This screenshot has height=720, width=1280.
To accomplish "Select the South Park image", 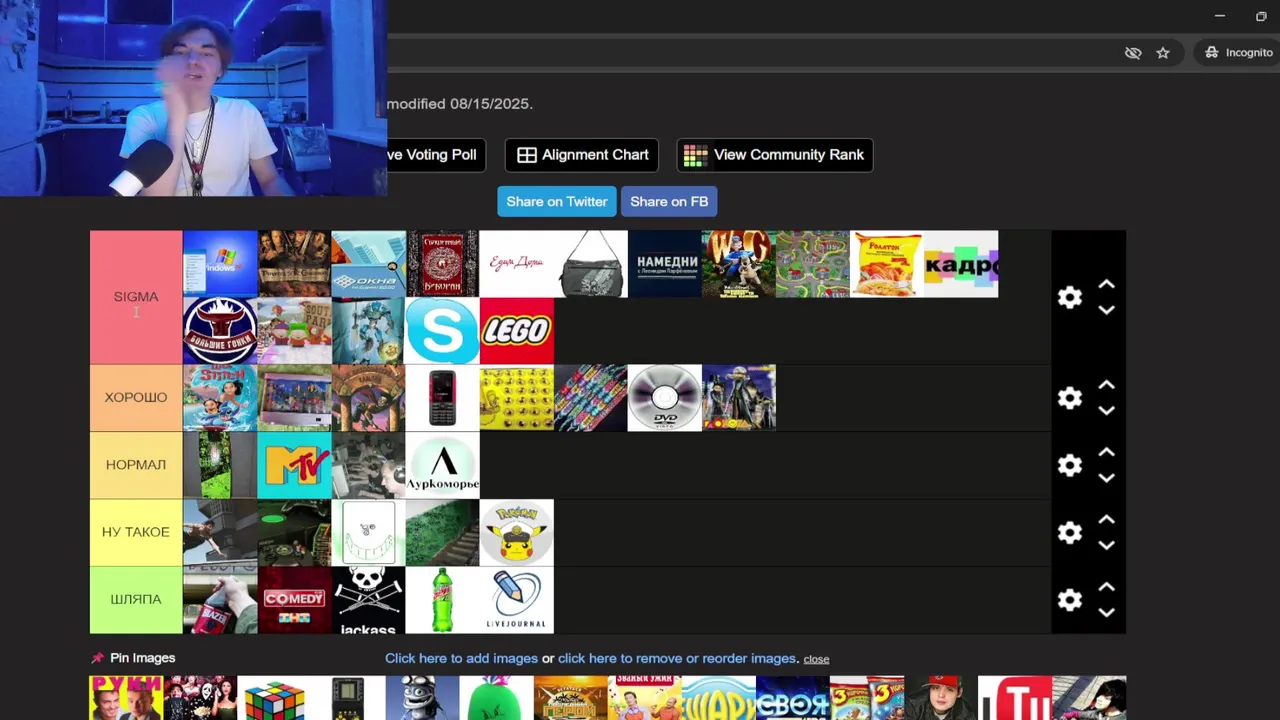I will (294, 331).
